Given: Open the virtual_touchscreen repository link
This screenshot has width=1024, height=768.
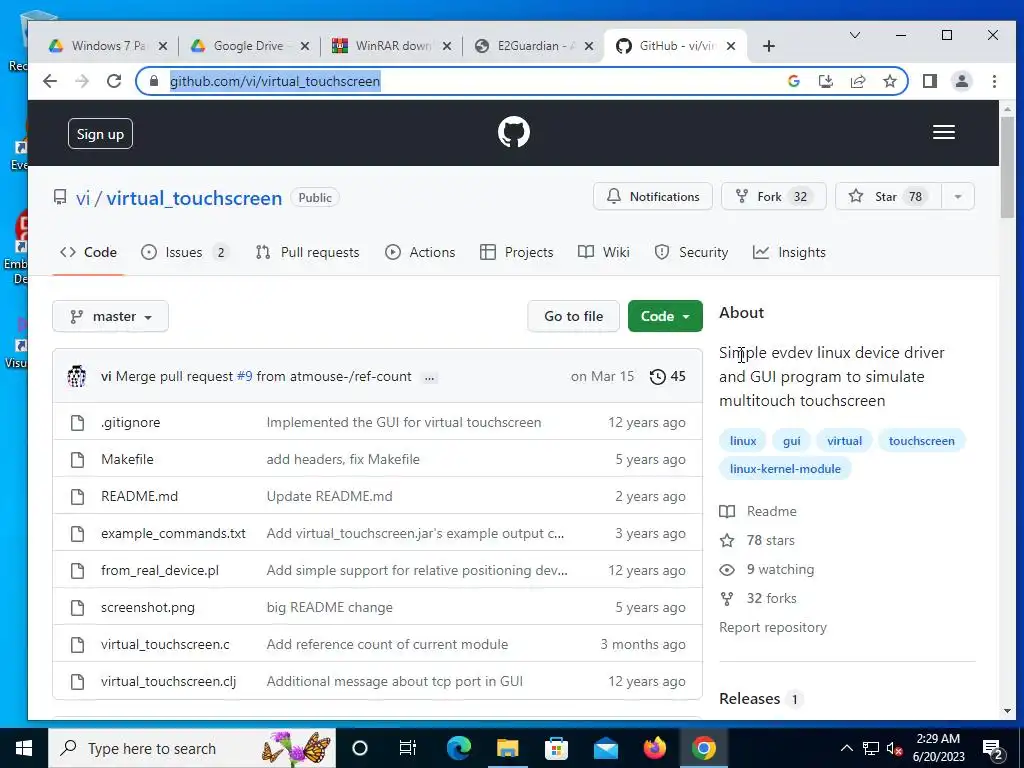Looking at the screenshot, I should click(x=194, y=198).
